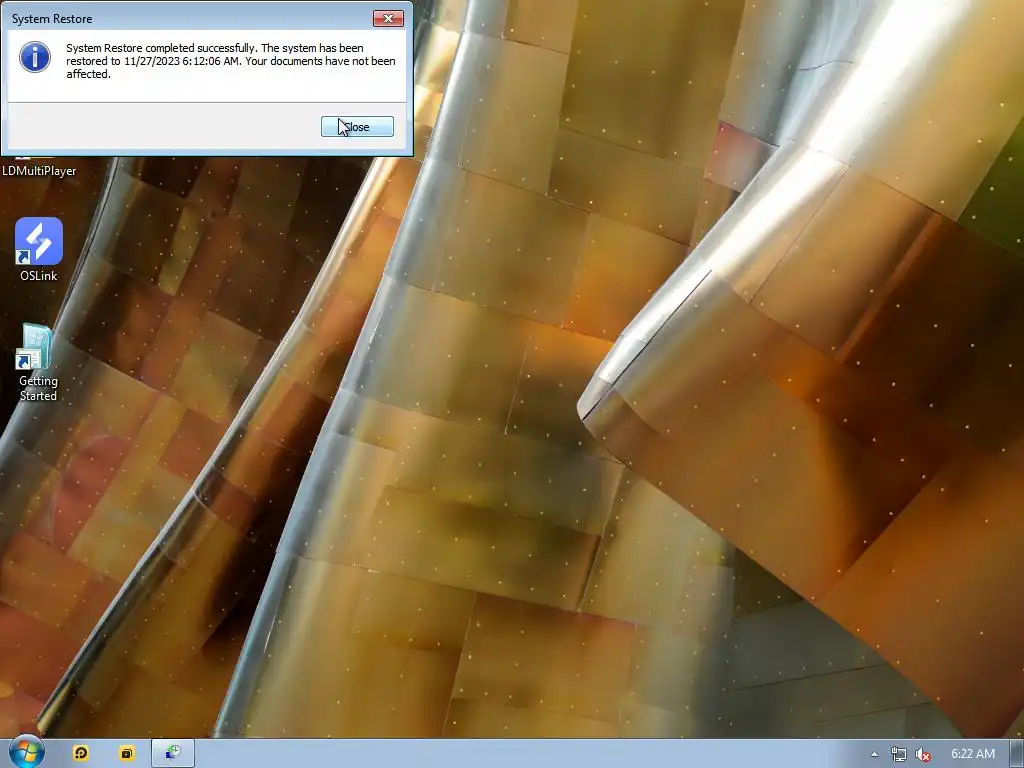This screenshot has height=768, width=1024.
Task: Click the Show desktop strip at taskbar end
Action: click(1017, 754)
